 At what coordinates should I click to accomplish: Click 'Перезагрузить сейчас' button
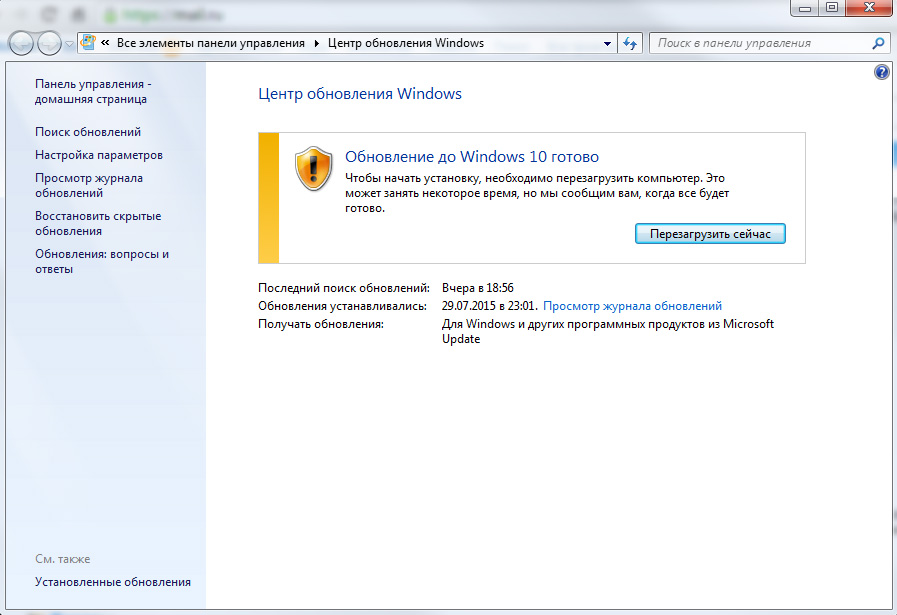click(x=710, y=234)
